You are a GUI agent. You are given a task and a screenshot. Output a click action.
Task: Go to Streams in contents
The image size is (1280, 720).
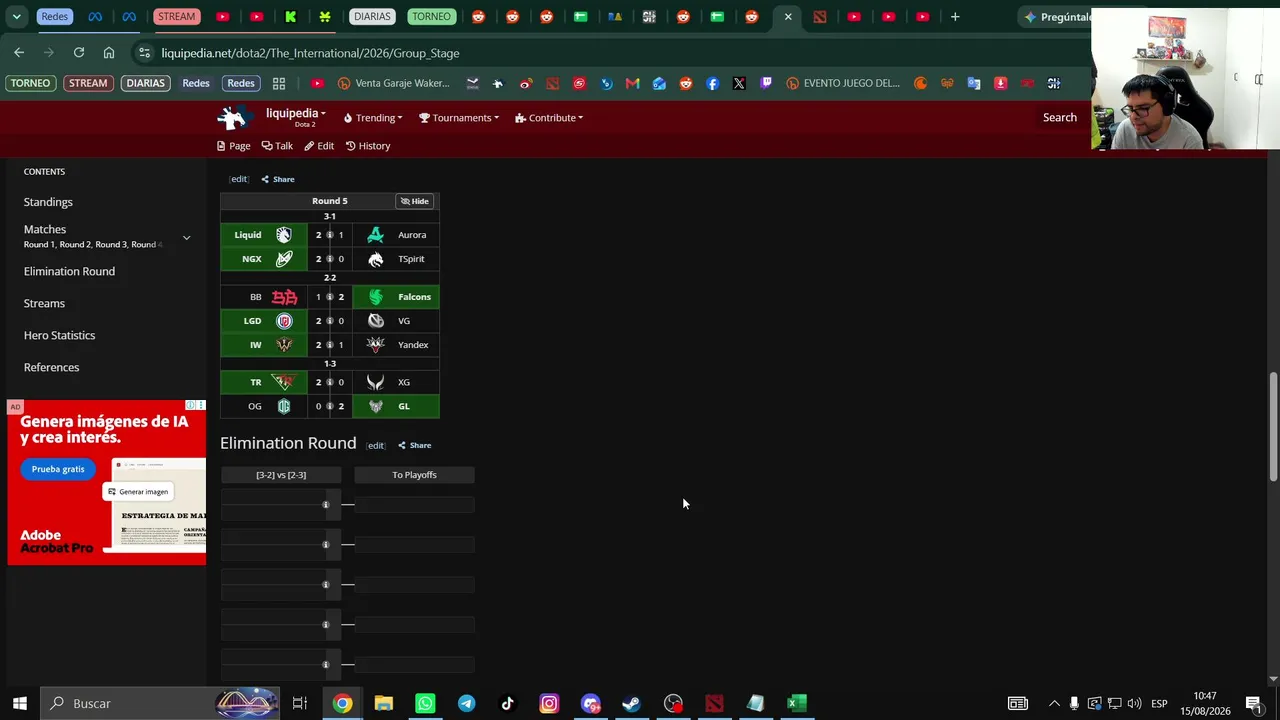44,303
